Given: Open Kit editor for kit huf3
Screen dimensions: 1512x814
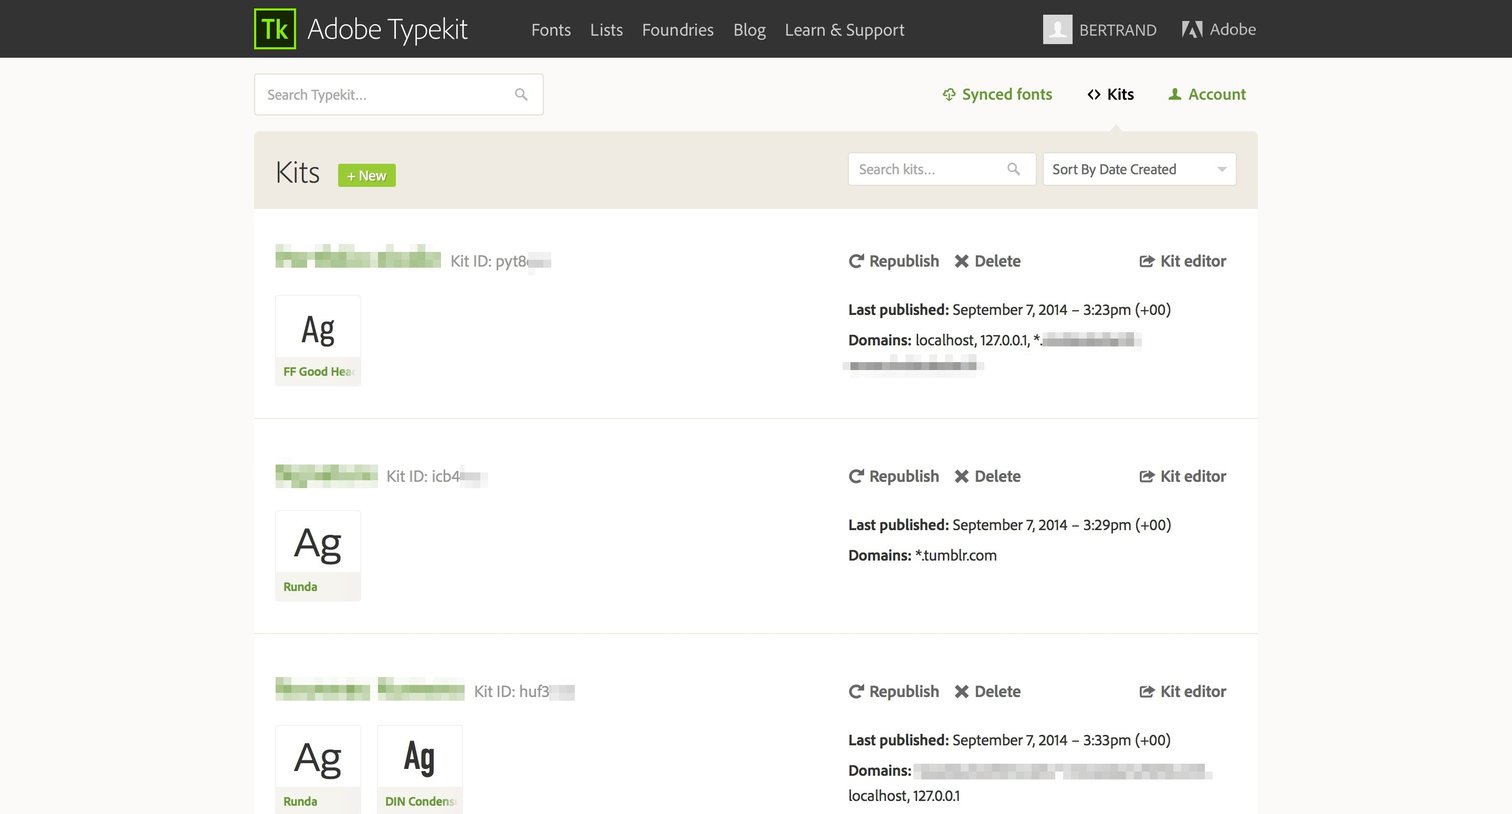Looking at the screenshot, I should (1183, 691).
